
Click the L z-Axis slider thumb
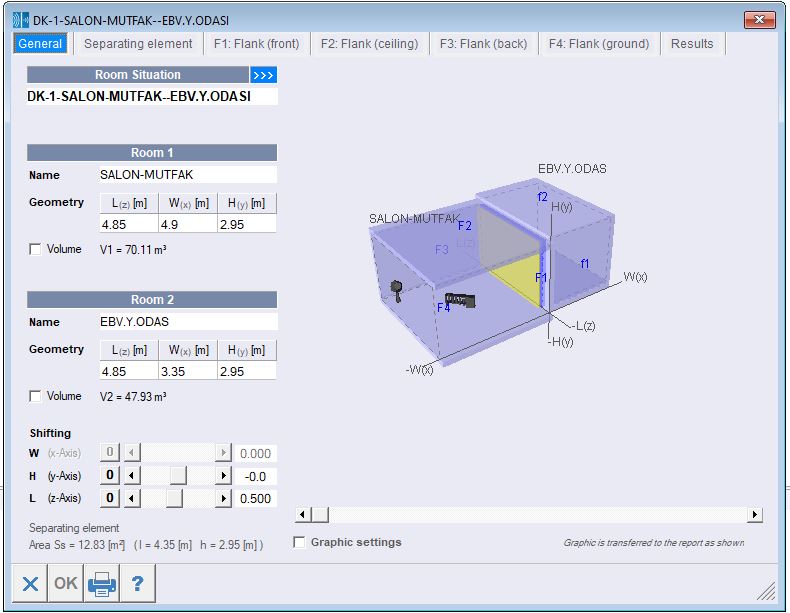[x=174, y=498]
